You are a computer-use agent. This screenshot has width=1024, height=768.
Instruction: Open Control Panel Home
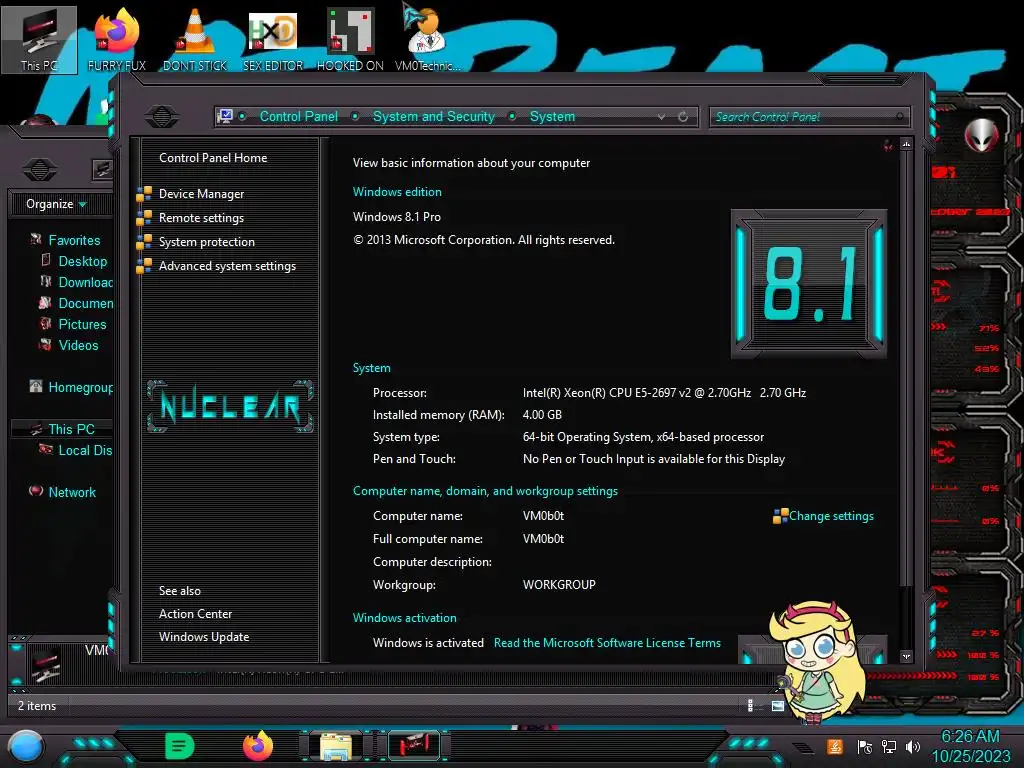(213, 158)
